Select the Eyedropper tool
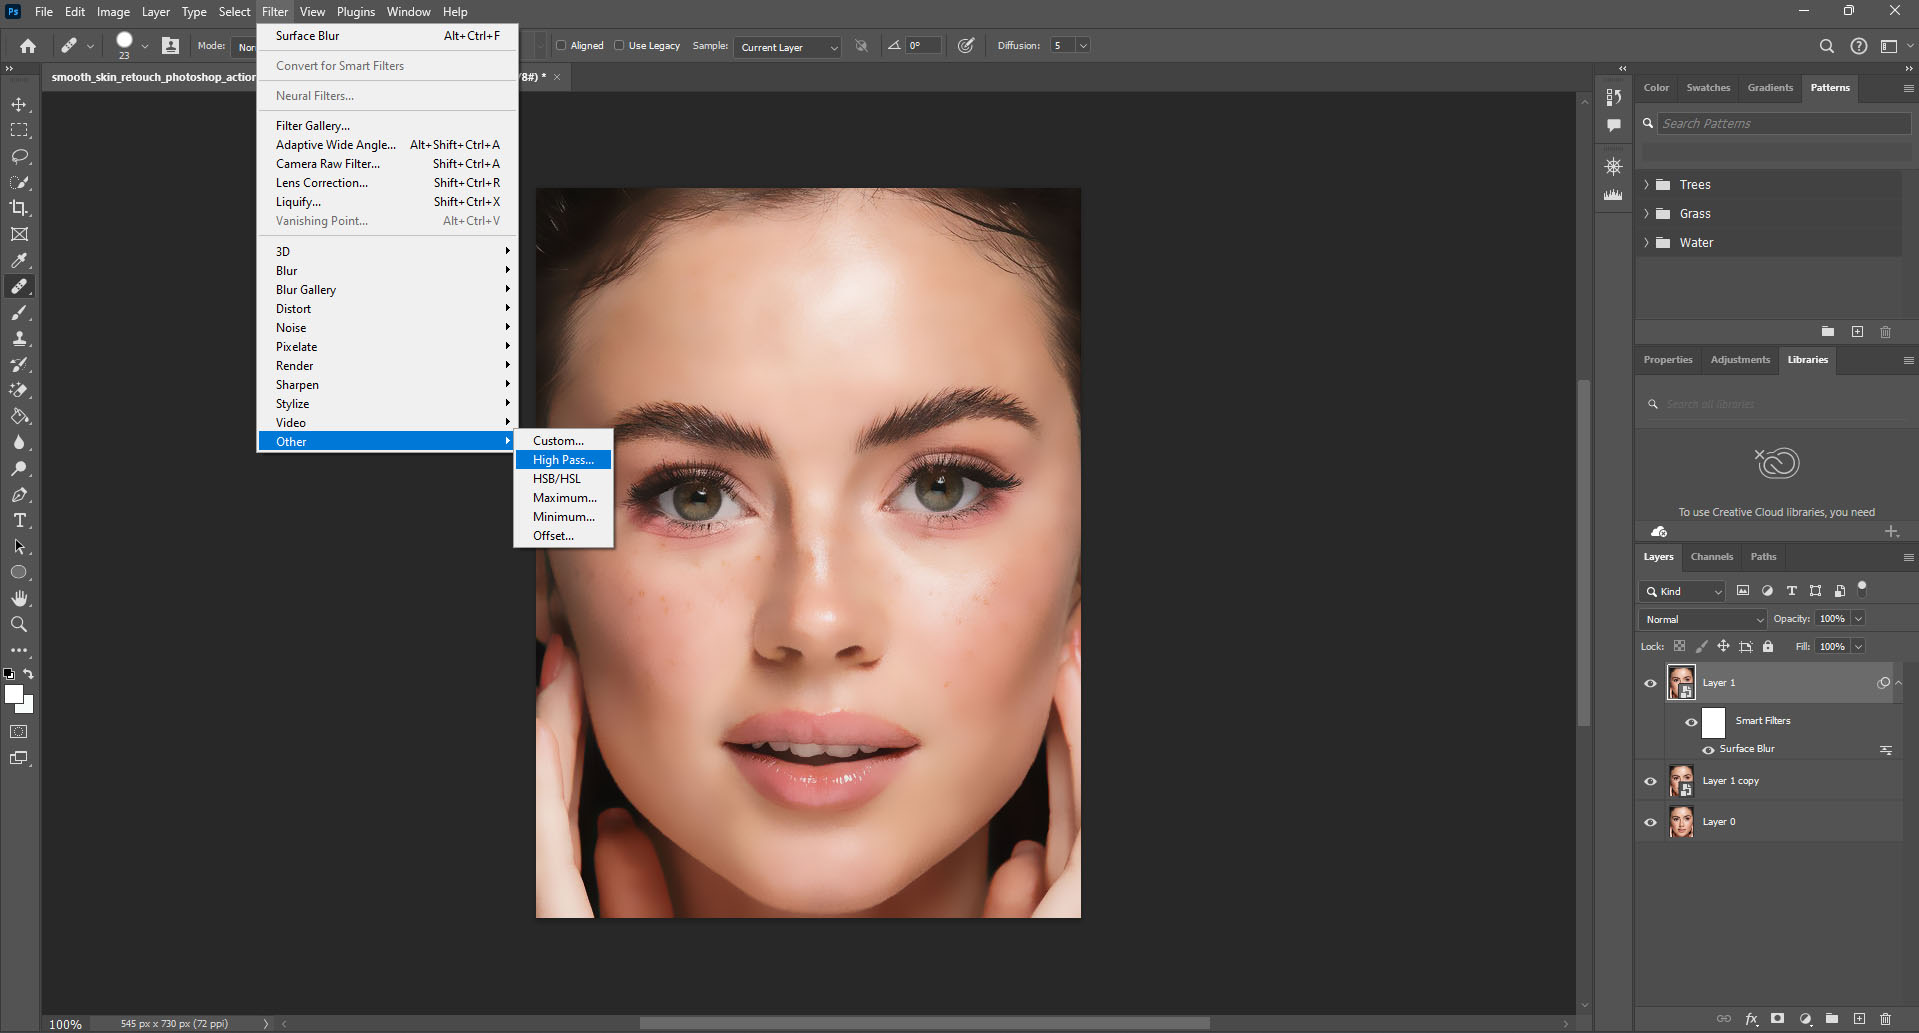Image resolution: width=1919 pixels, height=1033 pixels. coord(19,260)
